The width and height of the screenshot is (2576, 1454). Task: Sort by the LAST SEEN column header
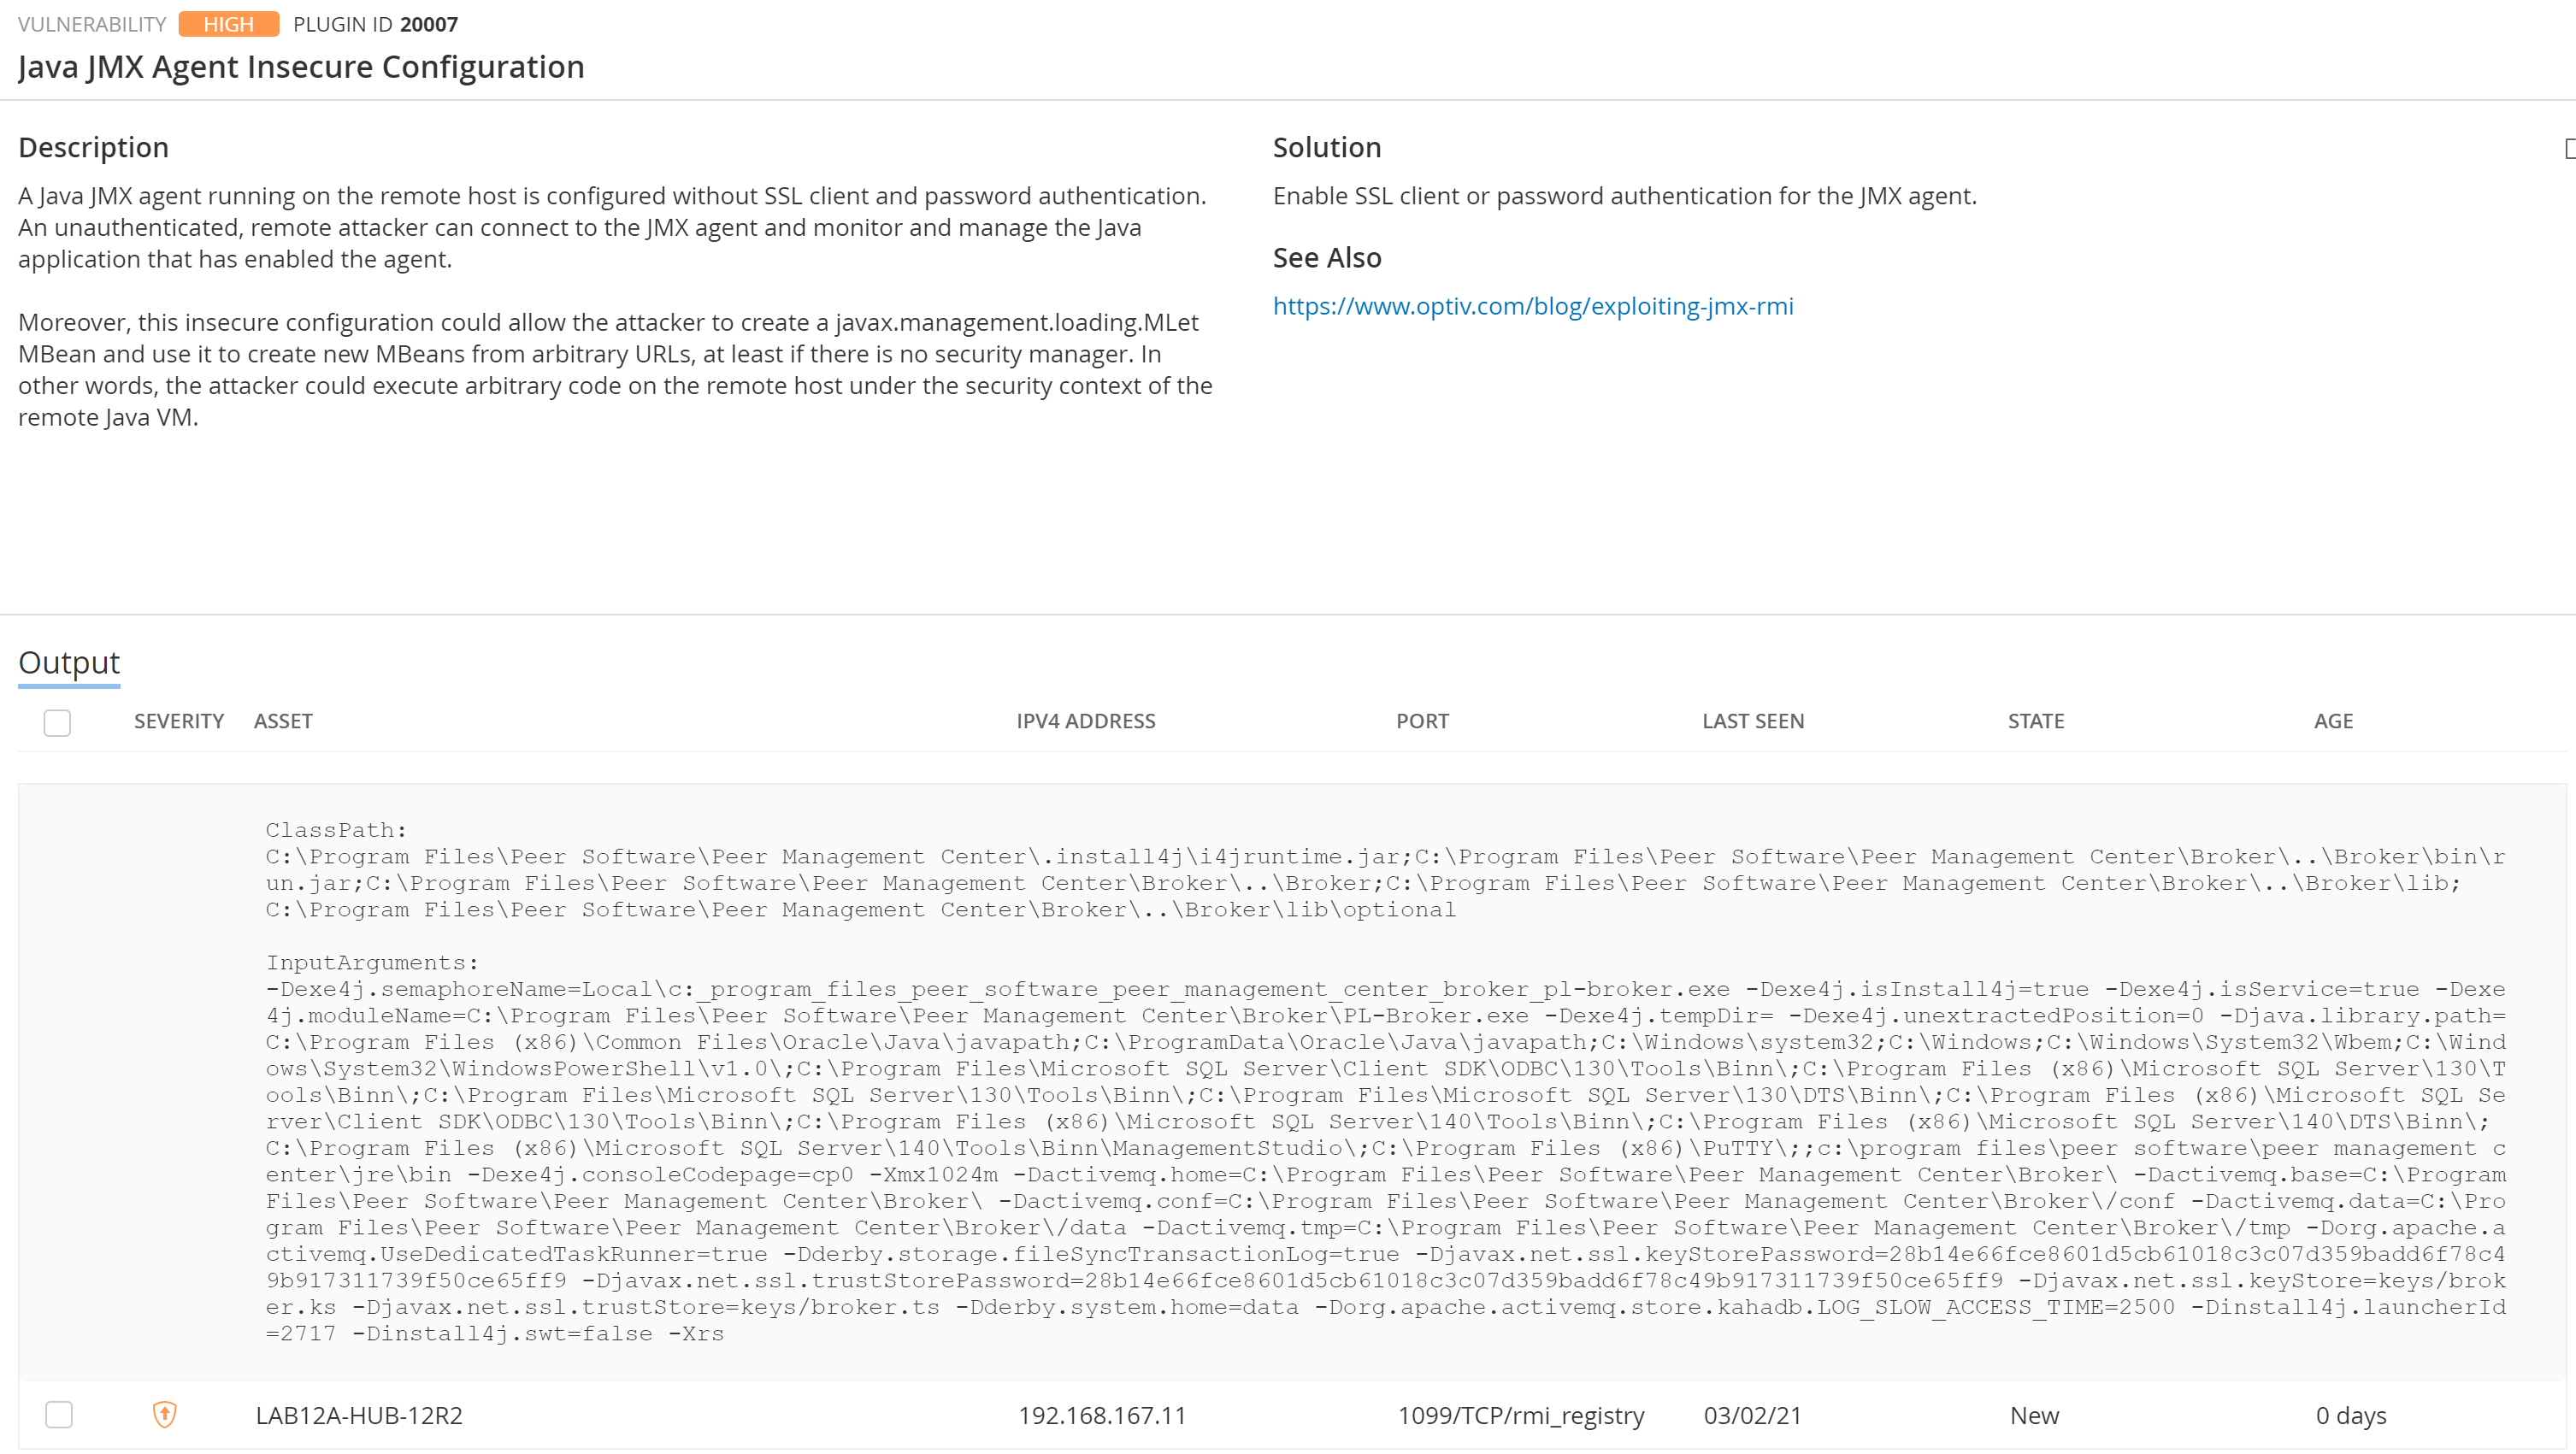click(x=1752, y=721)
